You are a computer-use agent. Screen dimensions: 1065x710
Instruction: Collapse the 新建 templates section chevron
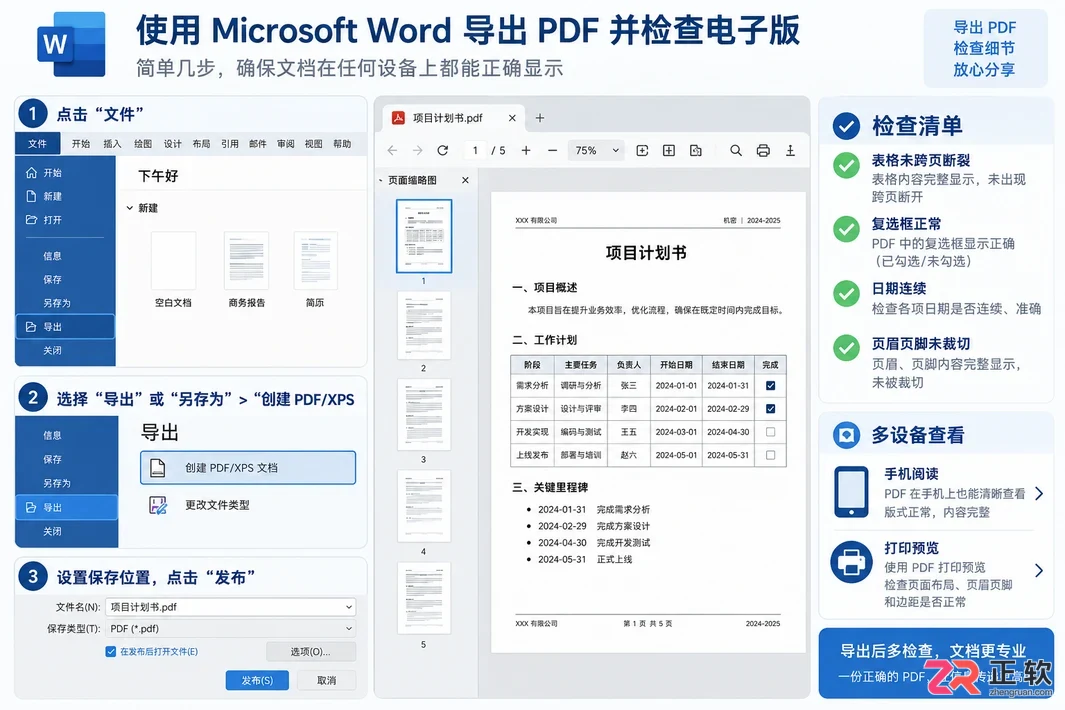(x=130, y=208)
